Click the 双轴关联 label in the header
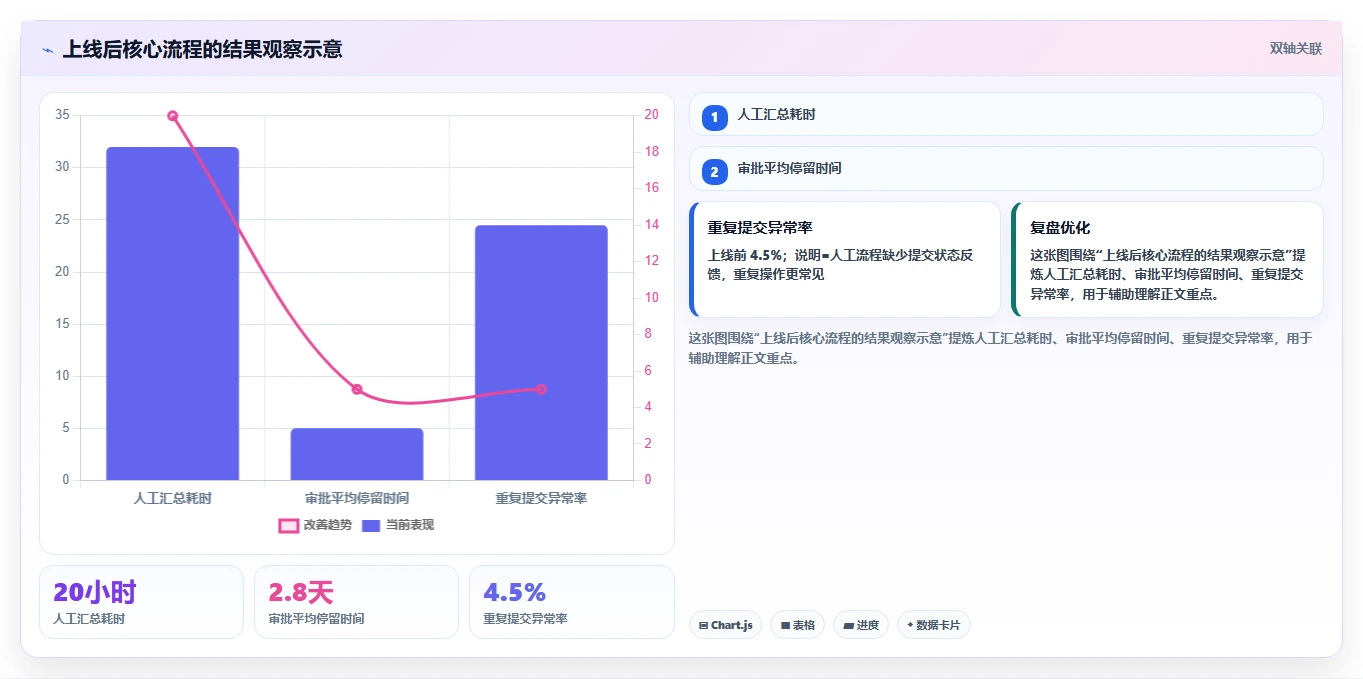 tap(1295, 49)
